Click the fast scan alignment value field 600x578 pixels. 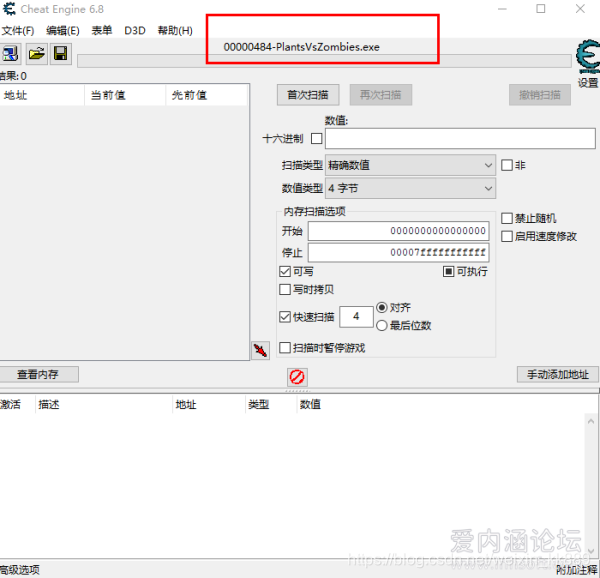[x=356, y=316]
